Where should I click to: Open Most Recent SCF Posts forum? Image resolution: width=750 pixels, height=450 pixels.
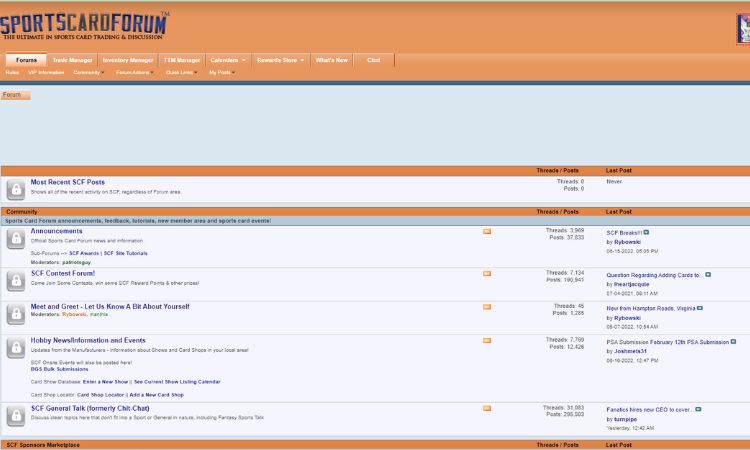click(67, 182)
